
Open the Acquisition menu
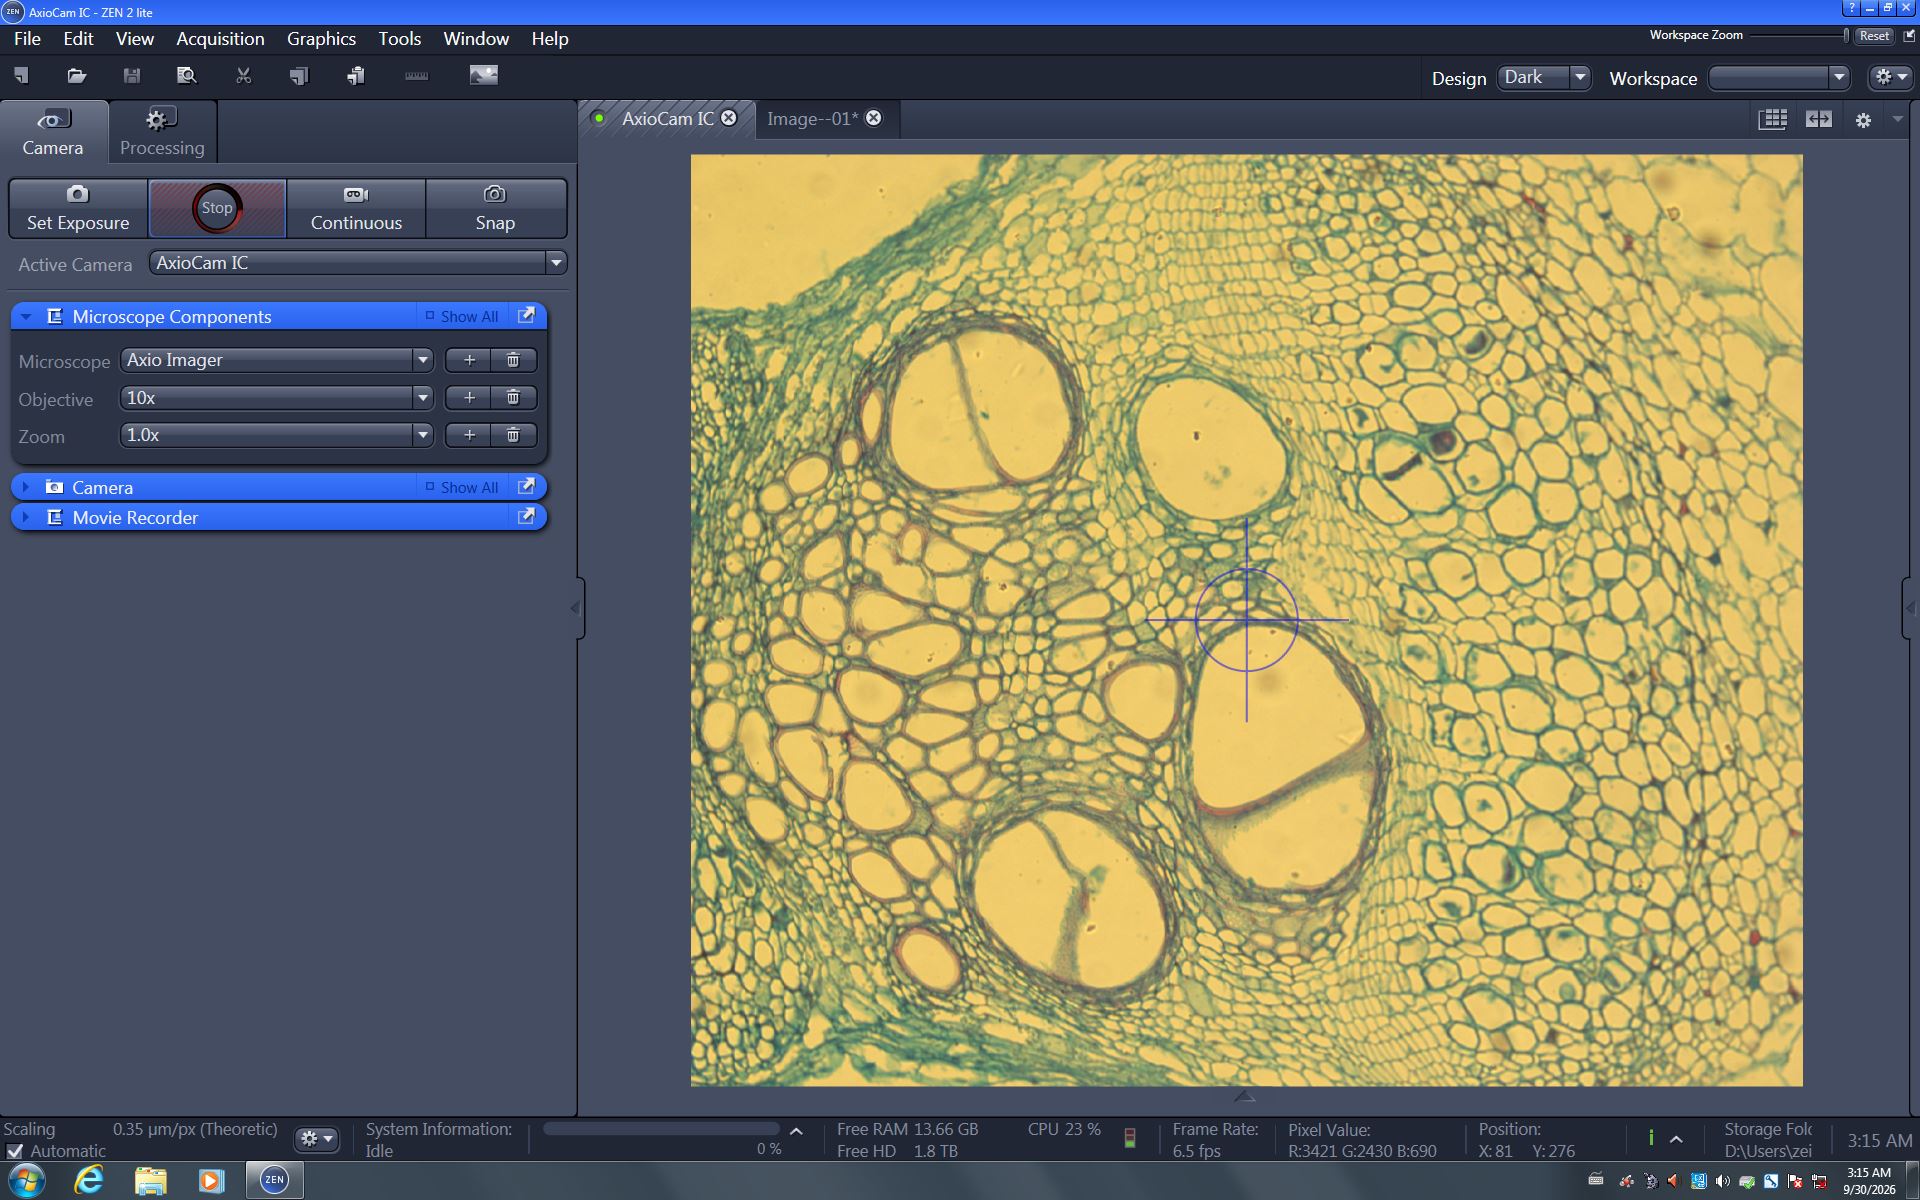click(220, 39)
